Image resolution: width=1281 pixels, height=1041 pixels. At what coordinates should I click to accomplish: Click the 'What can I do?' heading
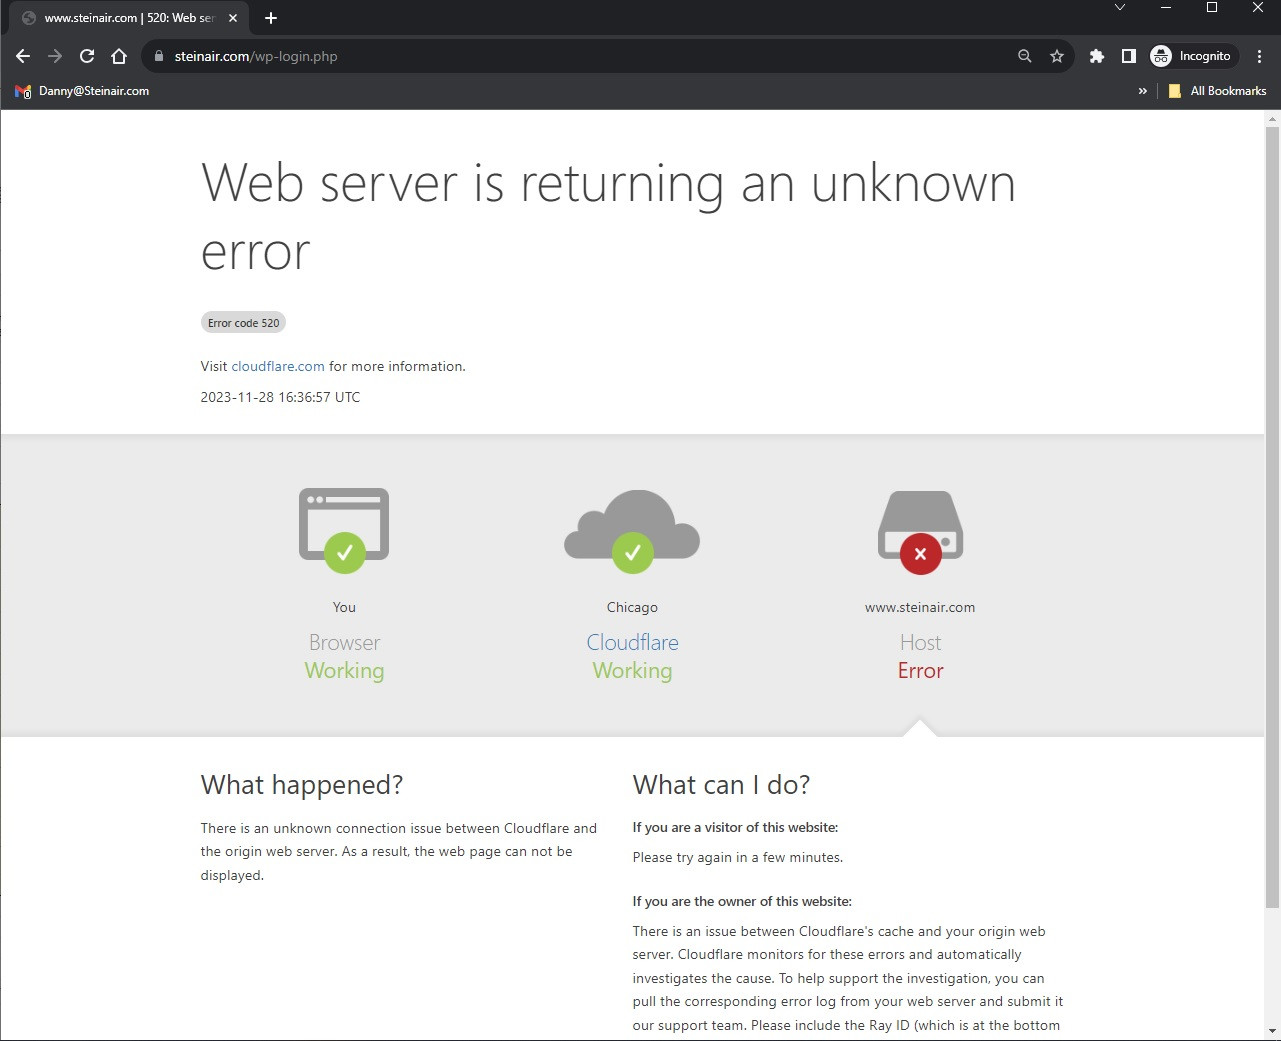[721, 785]
